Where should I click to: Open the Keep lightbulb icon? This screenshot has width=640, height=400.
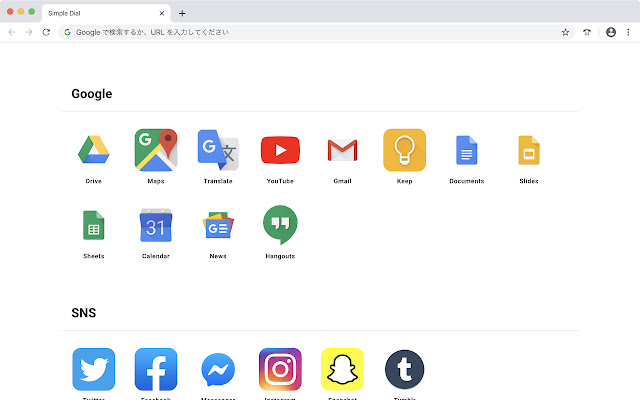404,150
